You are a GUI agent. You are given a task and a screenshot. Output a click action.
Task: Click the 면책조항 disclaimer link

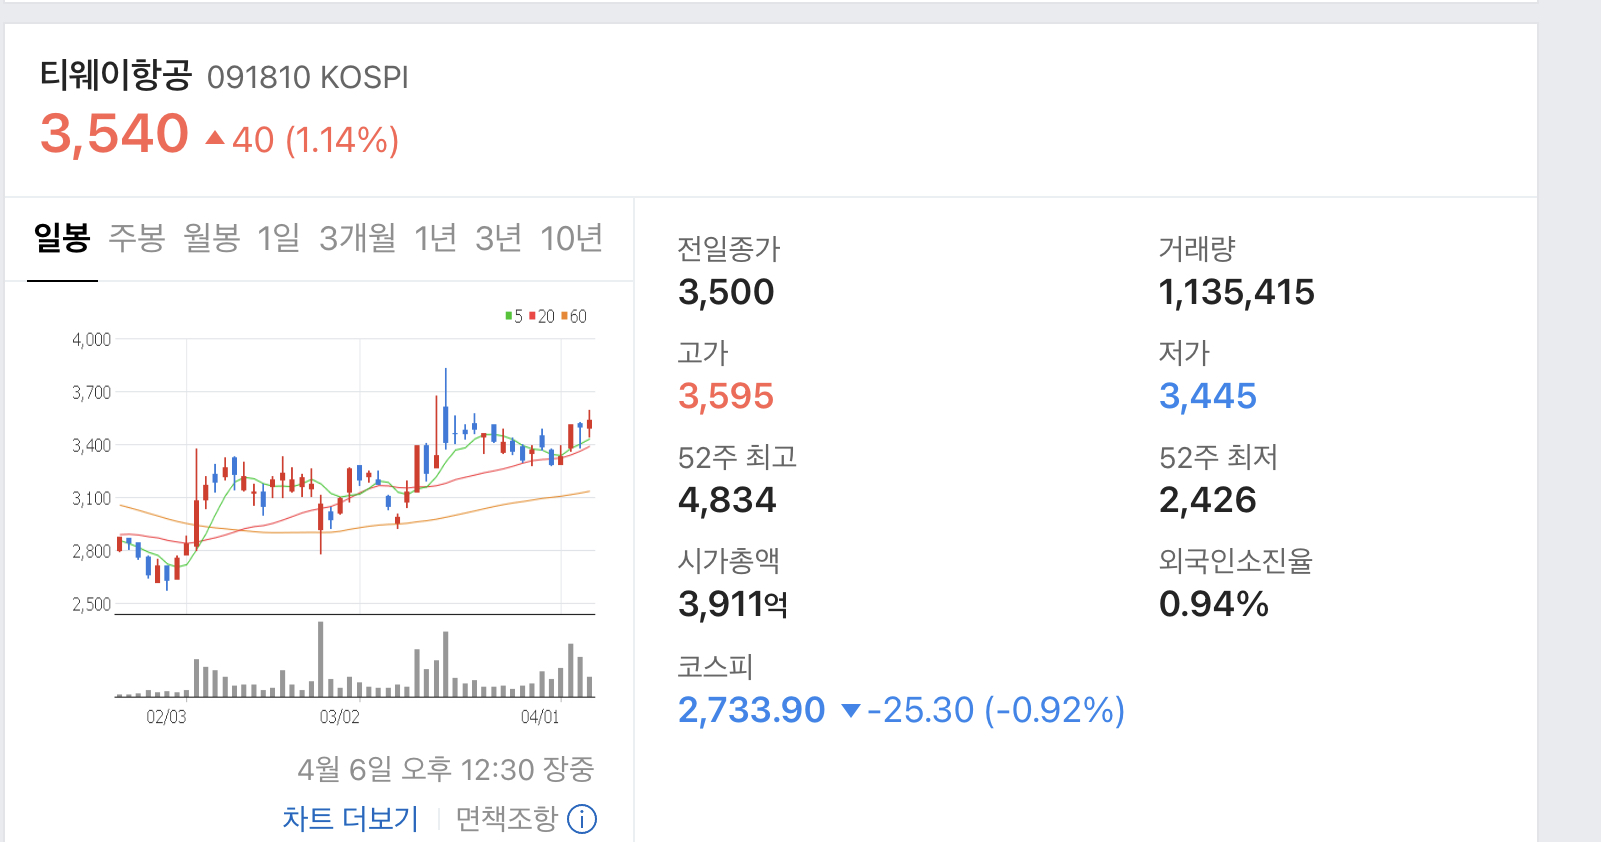[x=507, y=819]
